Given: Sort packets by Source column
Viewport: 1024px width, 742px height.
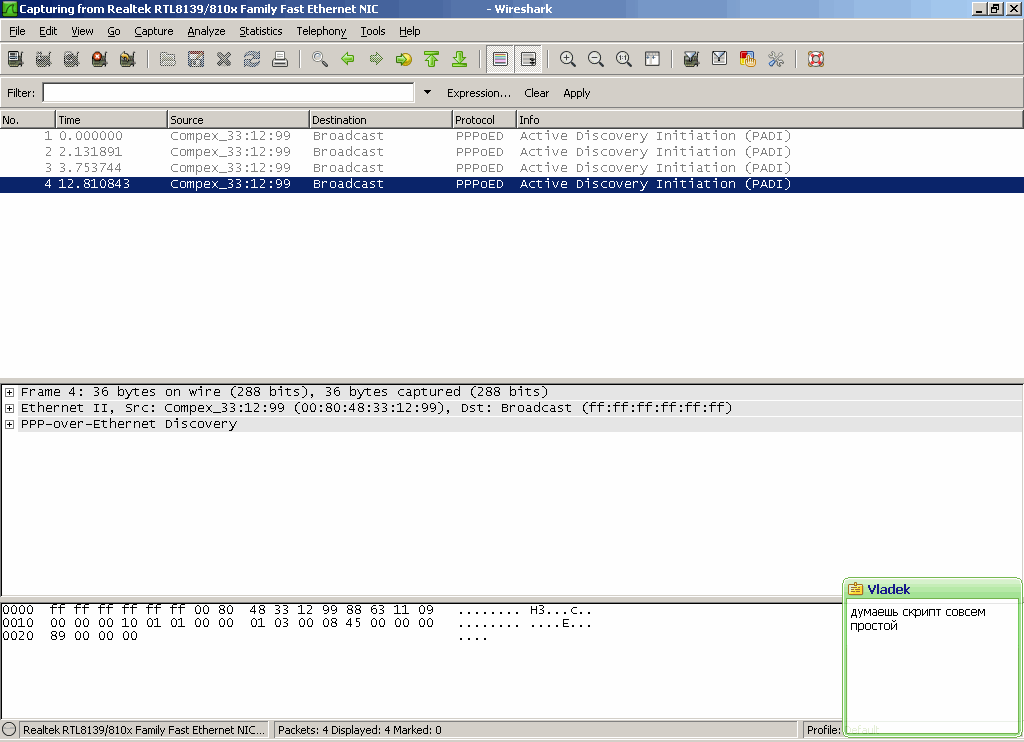Looking at the screenshot, I should 238,120.
